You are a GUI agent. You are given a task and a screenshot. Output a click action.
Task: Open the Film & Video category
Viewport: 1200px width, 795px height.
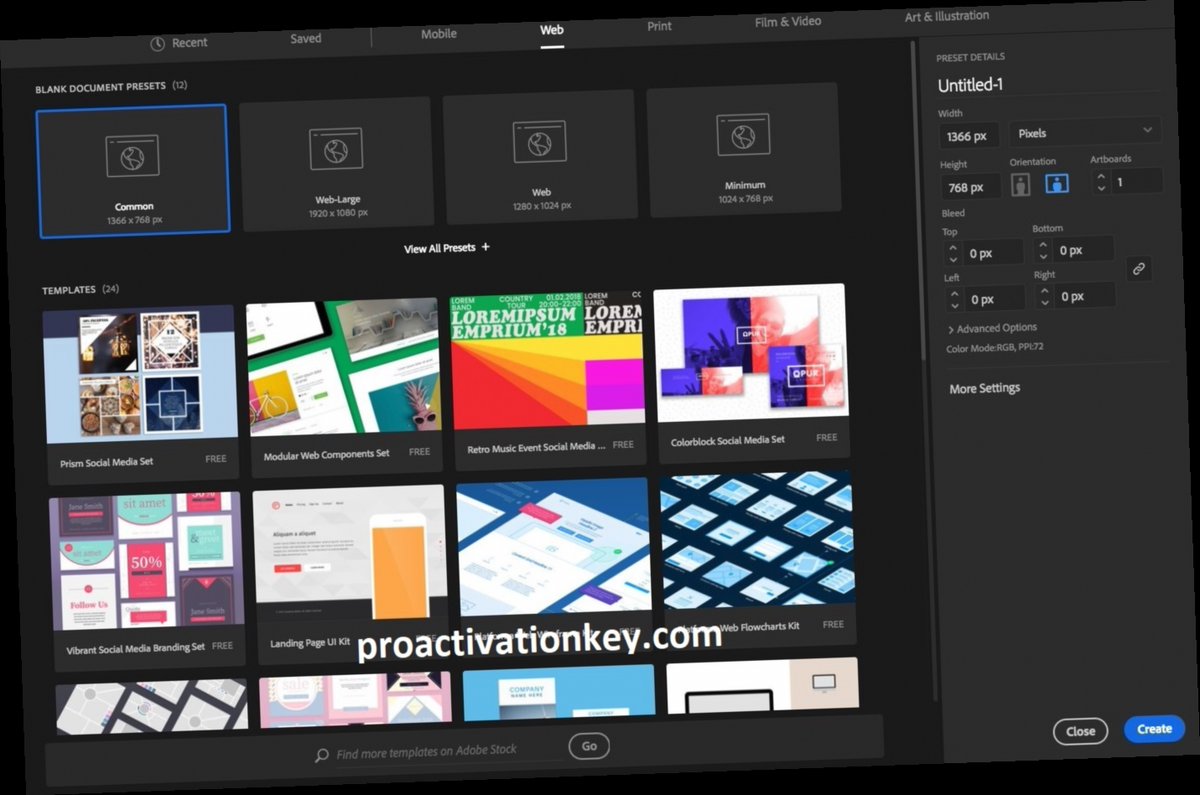[786, 21]
